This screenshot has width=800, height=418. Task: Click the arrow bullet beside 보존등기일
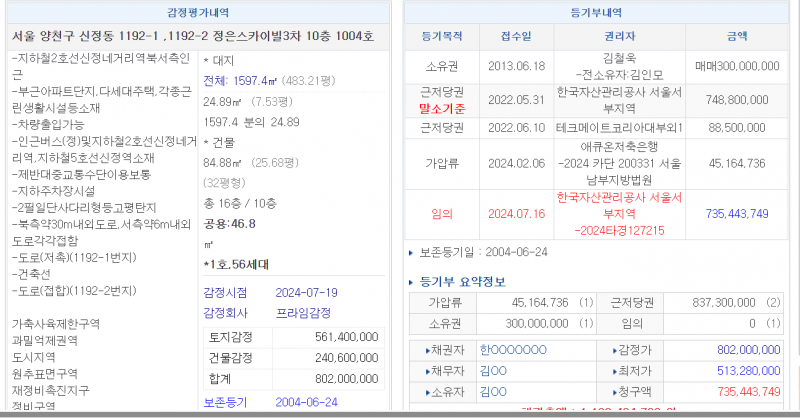412,250
